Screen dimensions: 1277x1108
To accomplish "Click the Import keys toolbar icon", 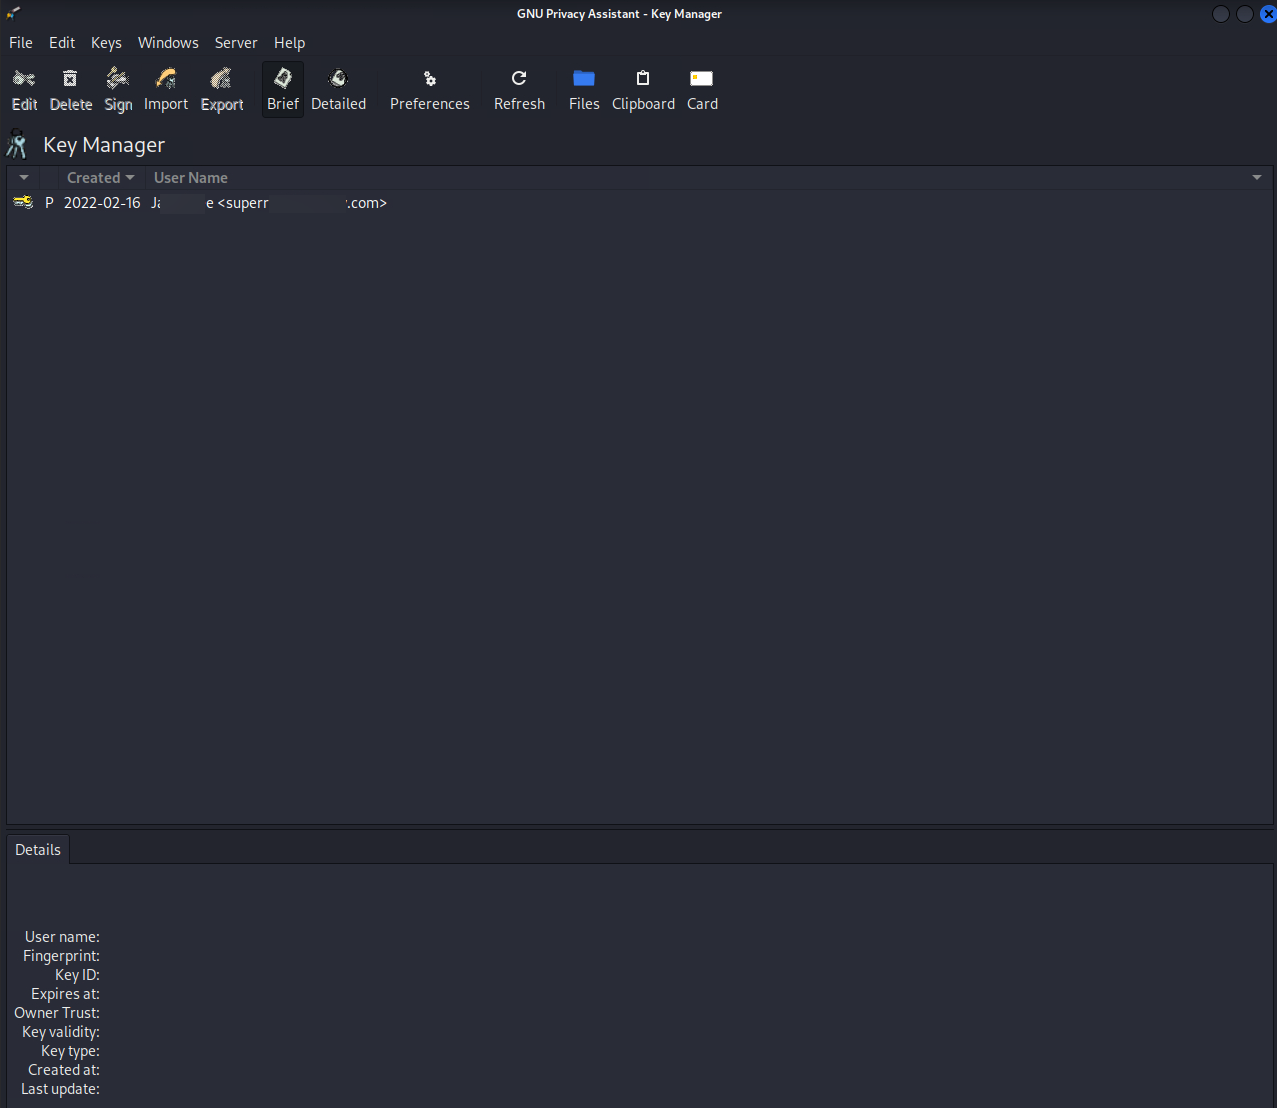I will tap(166, 90).
